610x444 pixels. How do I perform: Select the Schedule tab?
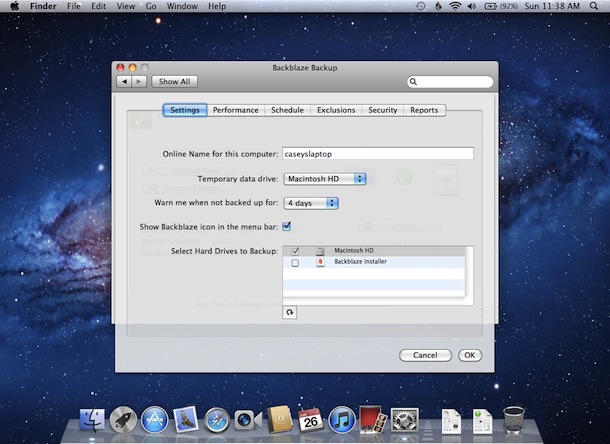[287, 110]
